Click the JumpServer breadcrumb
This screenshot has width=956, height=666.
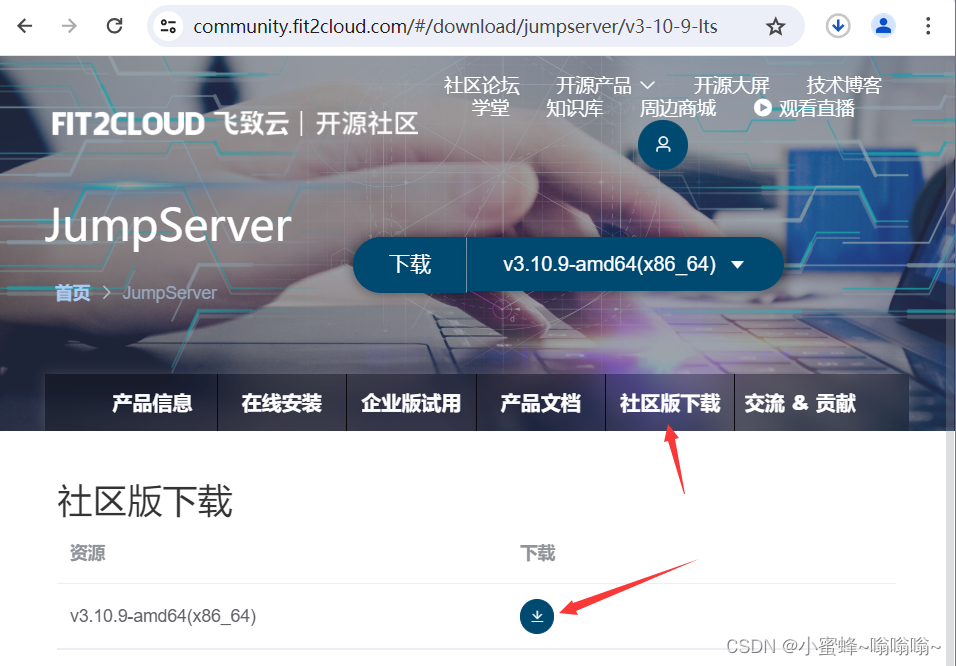coord(169,293)
